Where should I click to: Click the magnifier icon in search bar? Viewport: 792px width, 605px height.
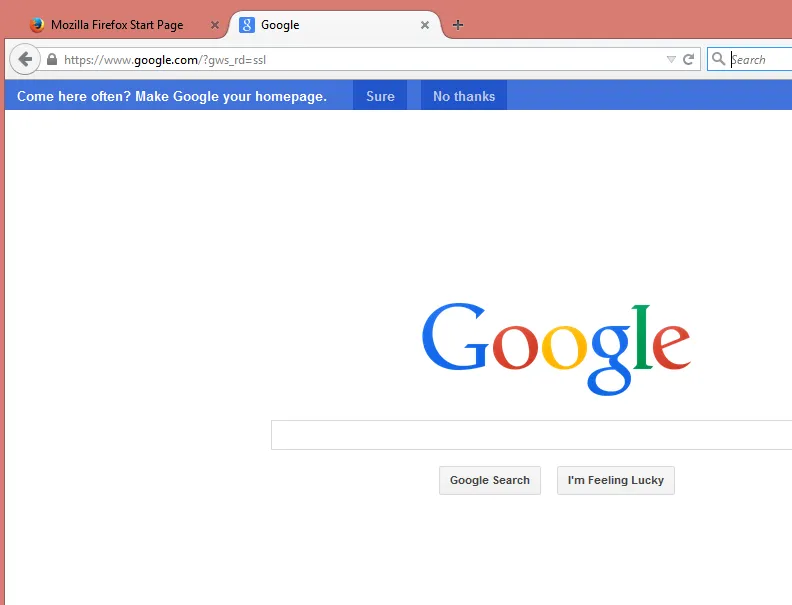(x=718, y=59)
